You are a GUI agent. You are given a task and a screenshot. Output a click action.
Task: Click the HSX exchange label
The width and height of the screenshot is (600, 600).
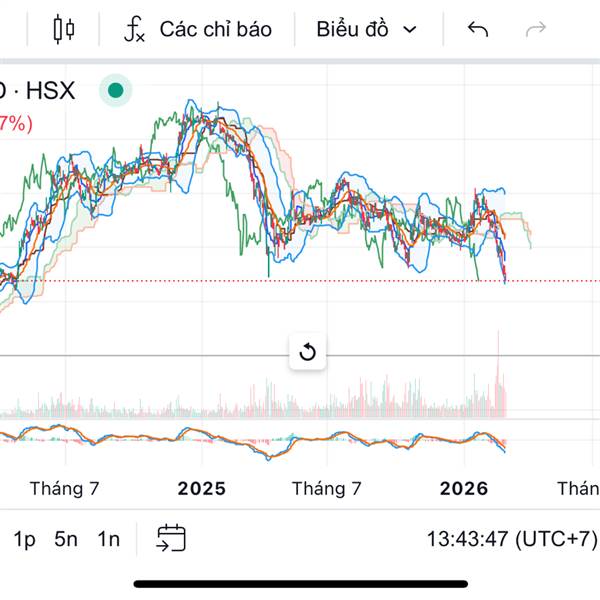coord(49,91)
